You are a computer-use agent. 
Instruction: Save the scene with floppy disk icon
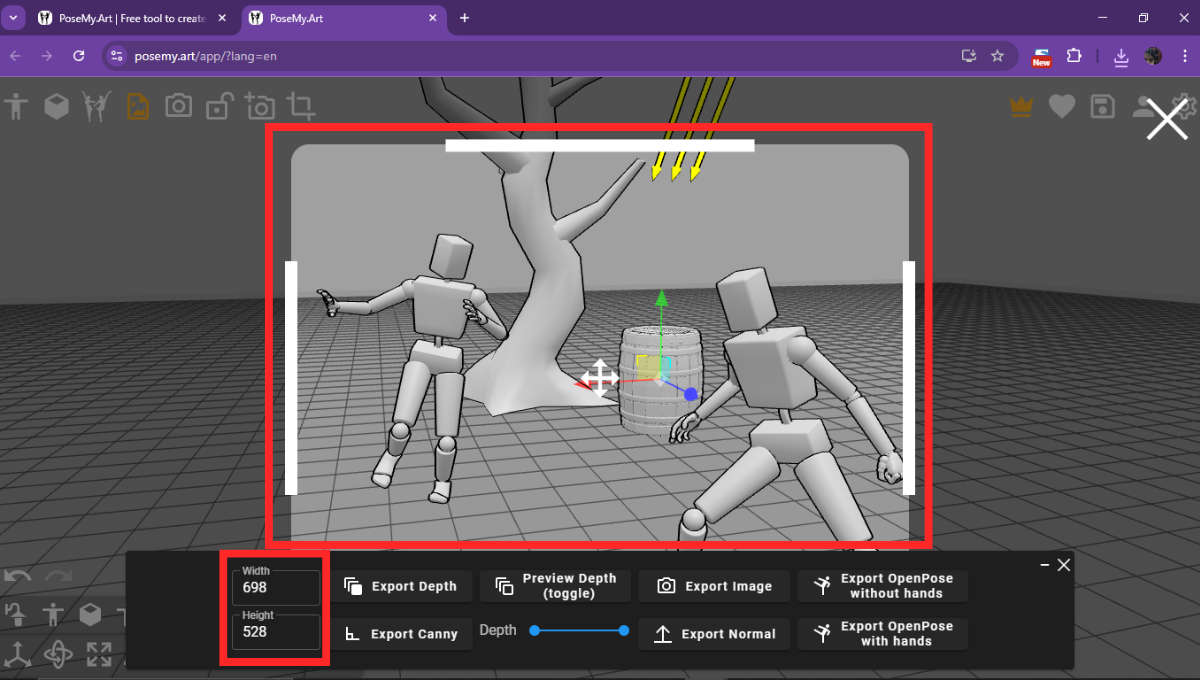(x=1102, y=105)
